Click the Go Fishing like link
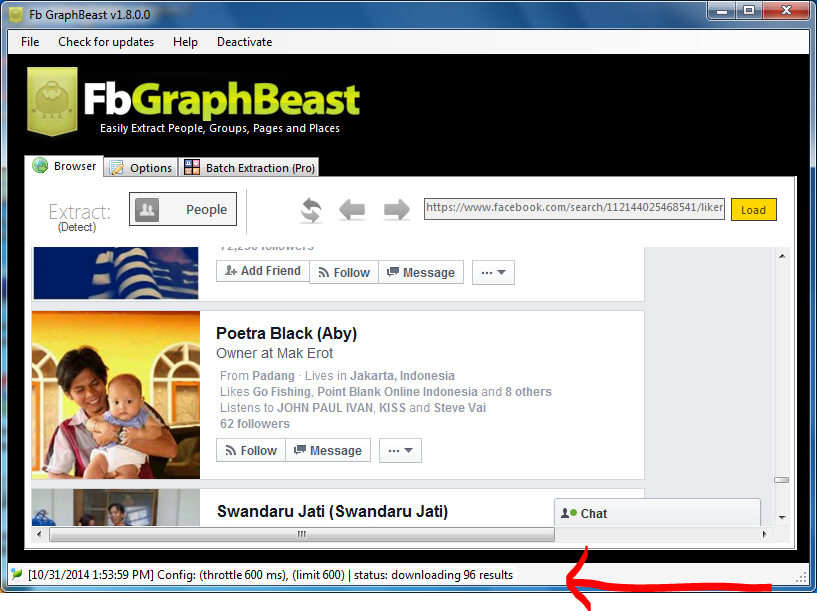 click(x=282, y=392)
